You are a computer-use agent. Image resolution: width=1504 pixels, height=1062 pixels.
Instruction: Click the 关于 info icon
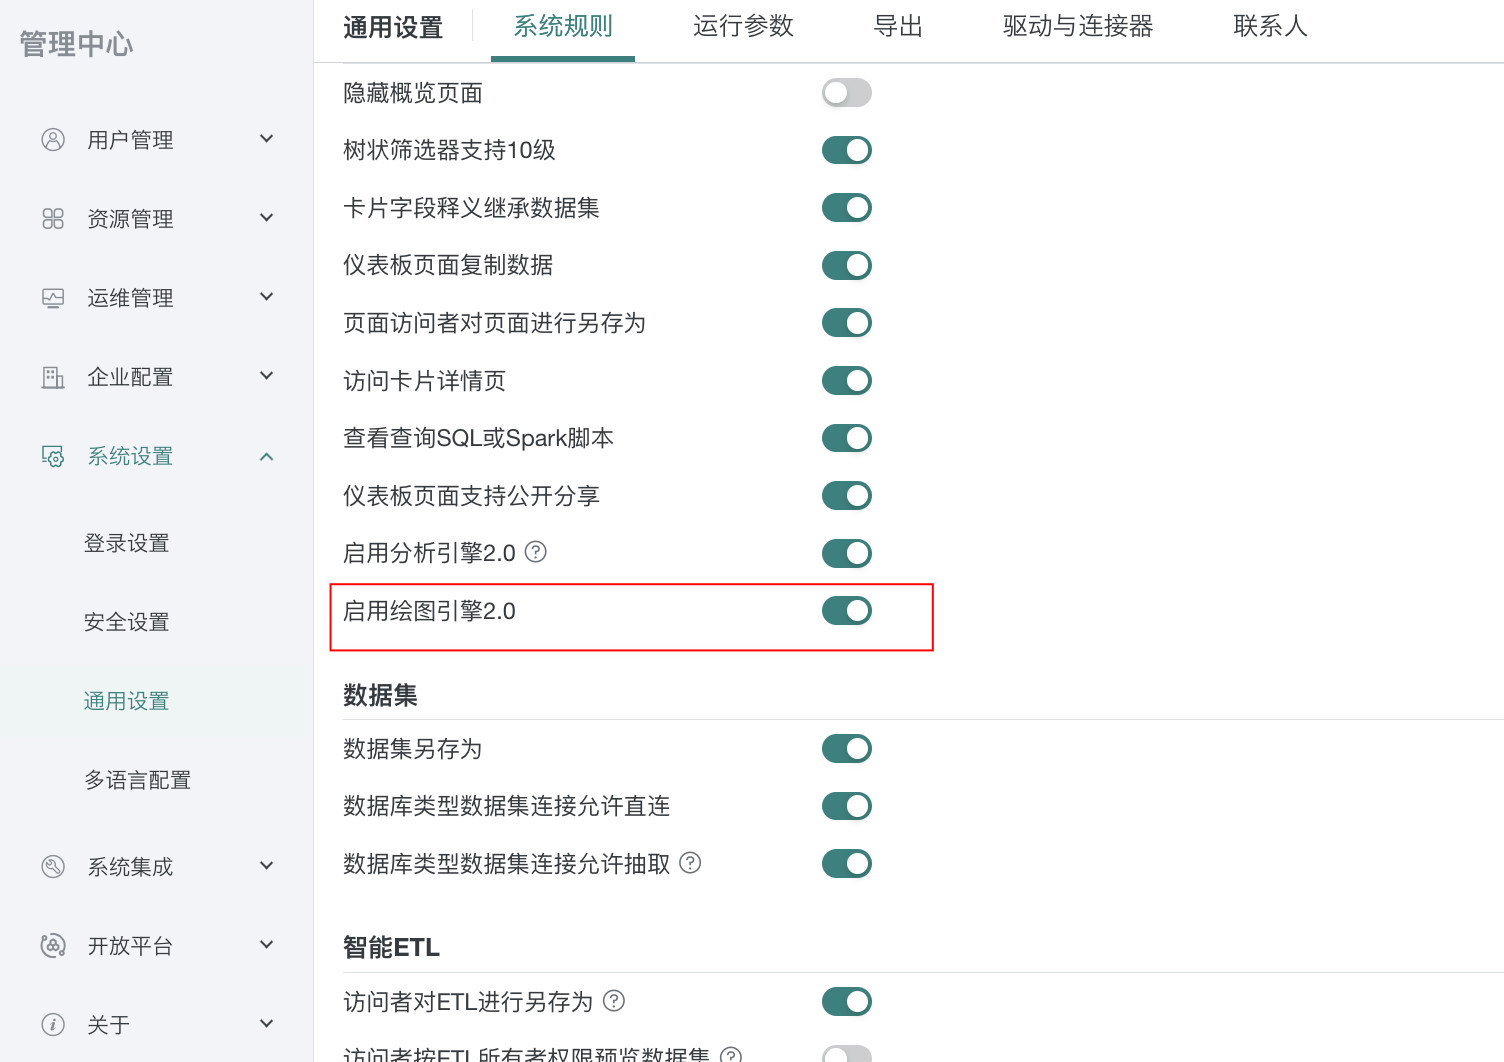tap(53, 1025)
